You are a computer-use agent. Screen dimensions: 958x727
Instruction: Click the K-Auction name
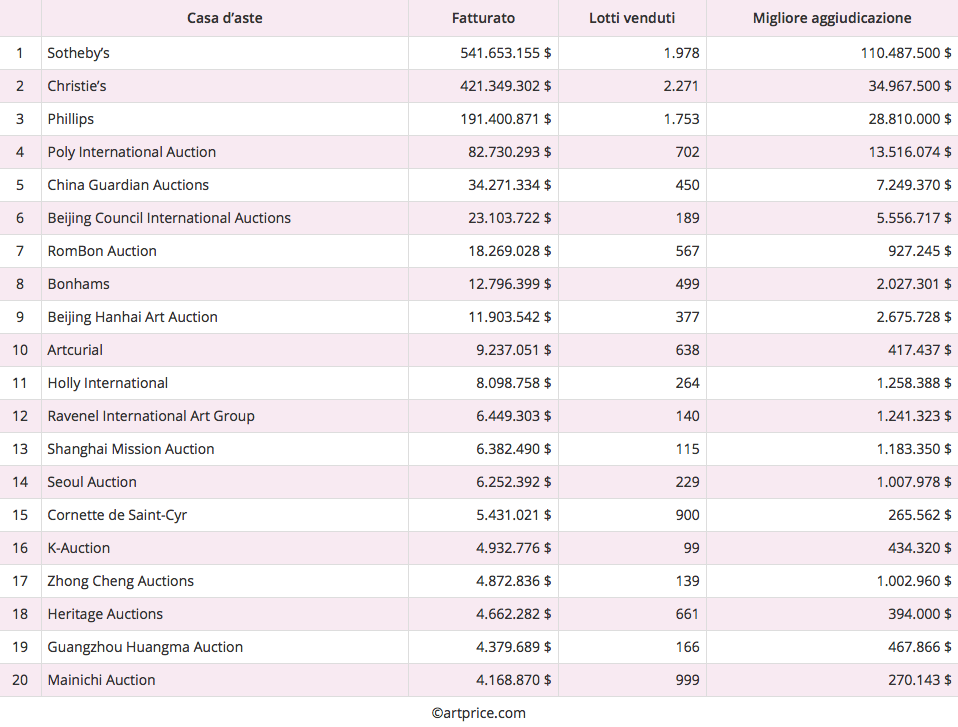tap(79, 548)
